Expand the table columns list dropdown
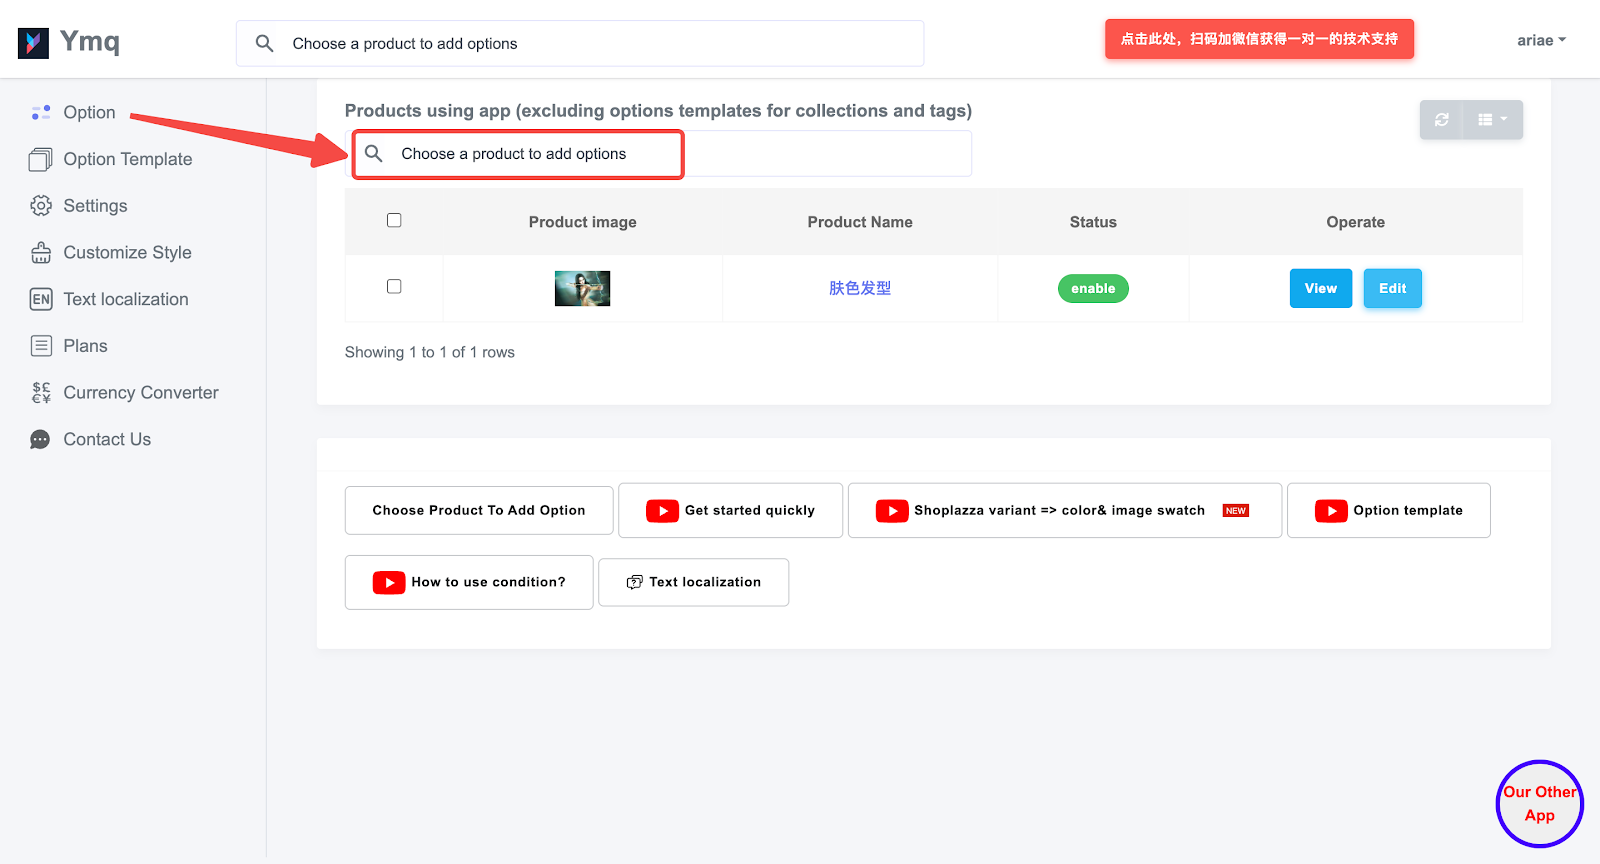The width and height of the screenshot is (1600, 864). [1492, 120]
